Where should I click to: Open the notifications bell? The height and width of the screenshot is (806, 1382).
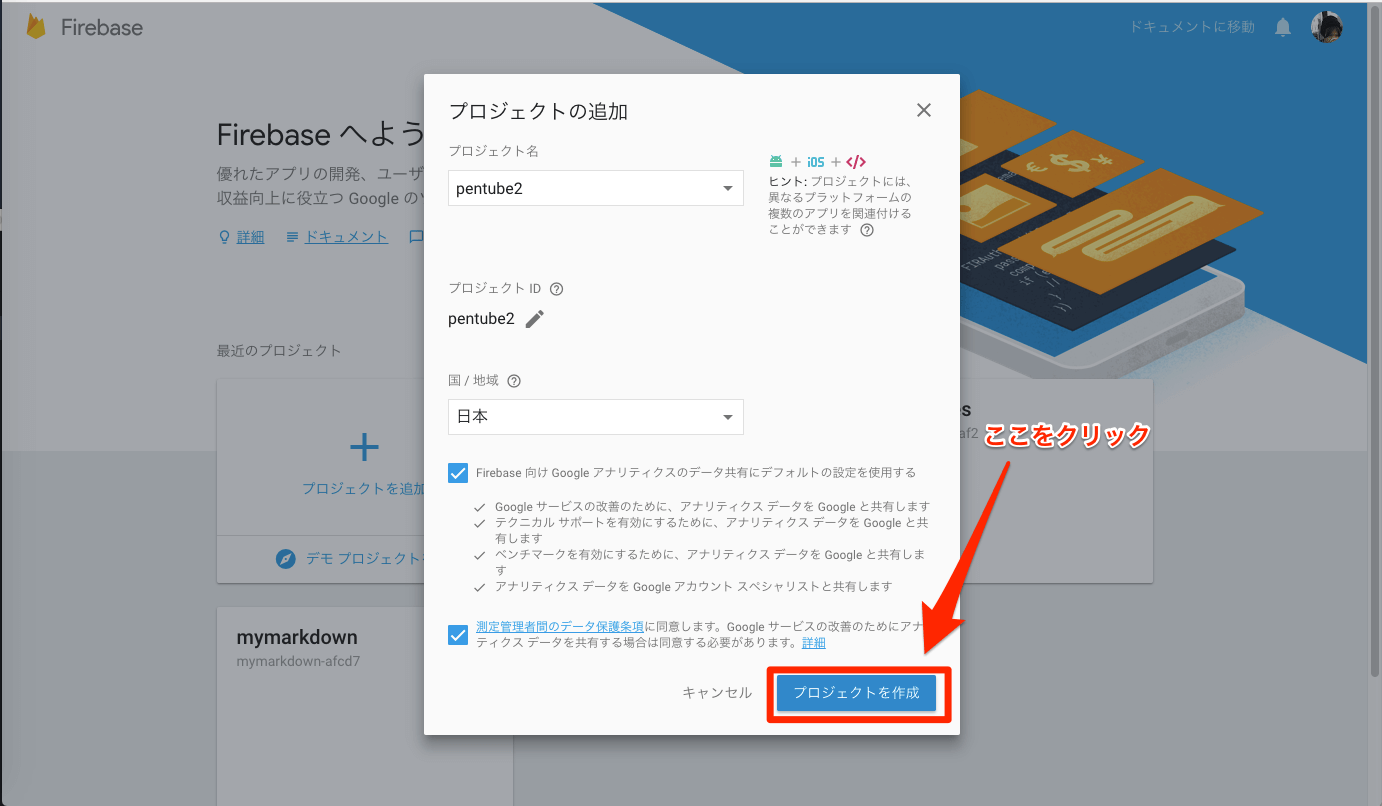pos(1283,28)
